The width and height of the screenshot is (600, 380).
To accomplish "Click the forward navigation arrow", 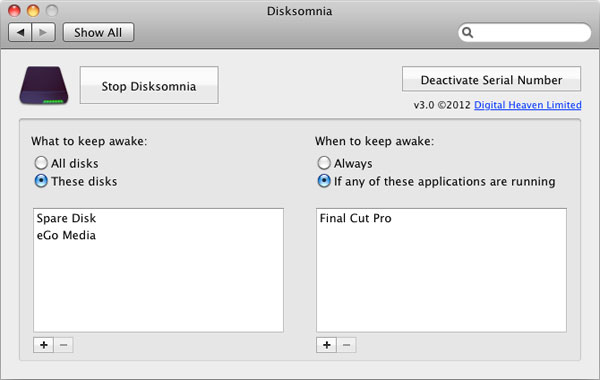I will coord(44,33).
